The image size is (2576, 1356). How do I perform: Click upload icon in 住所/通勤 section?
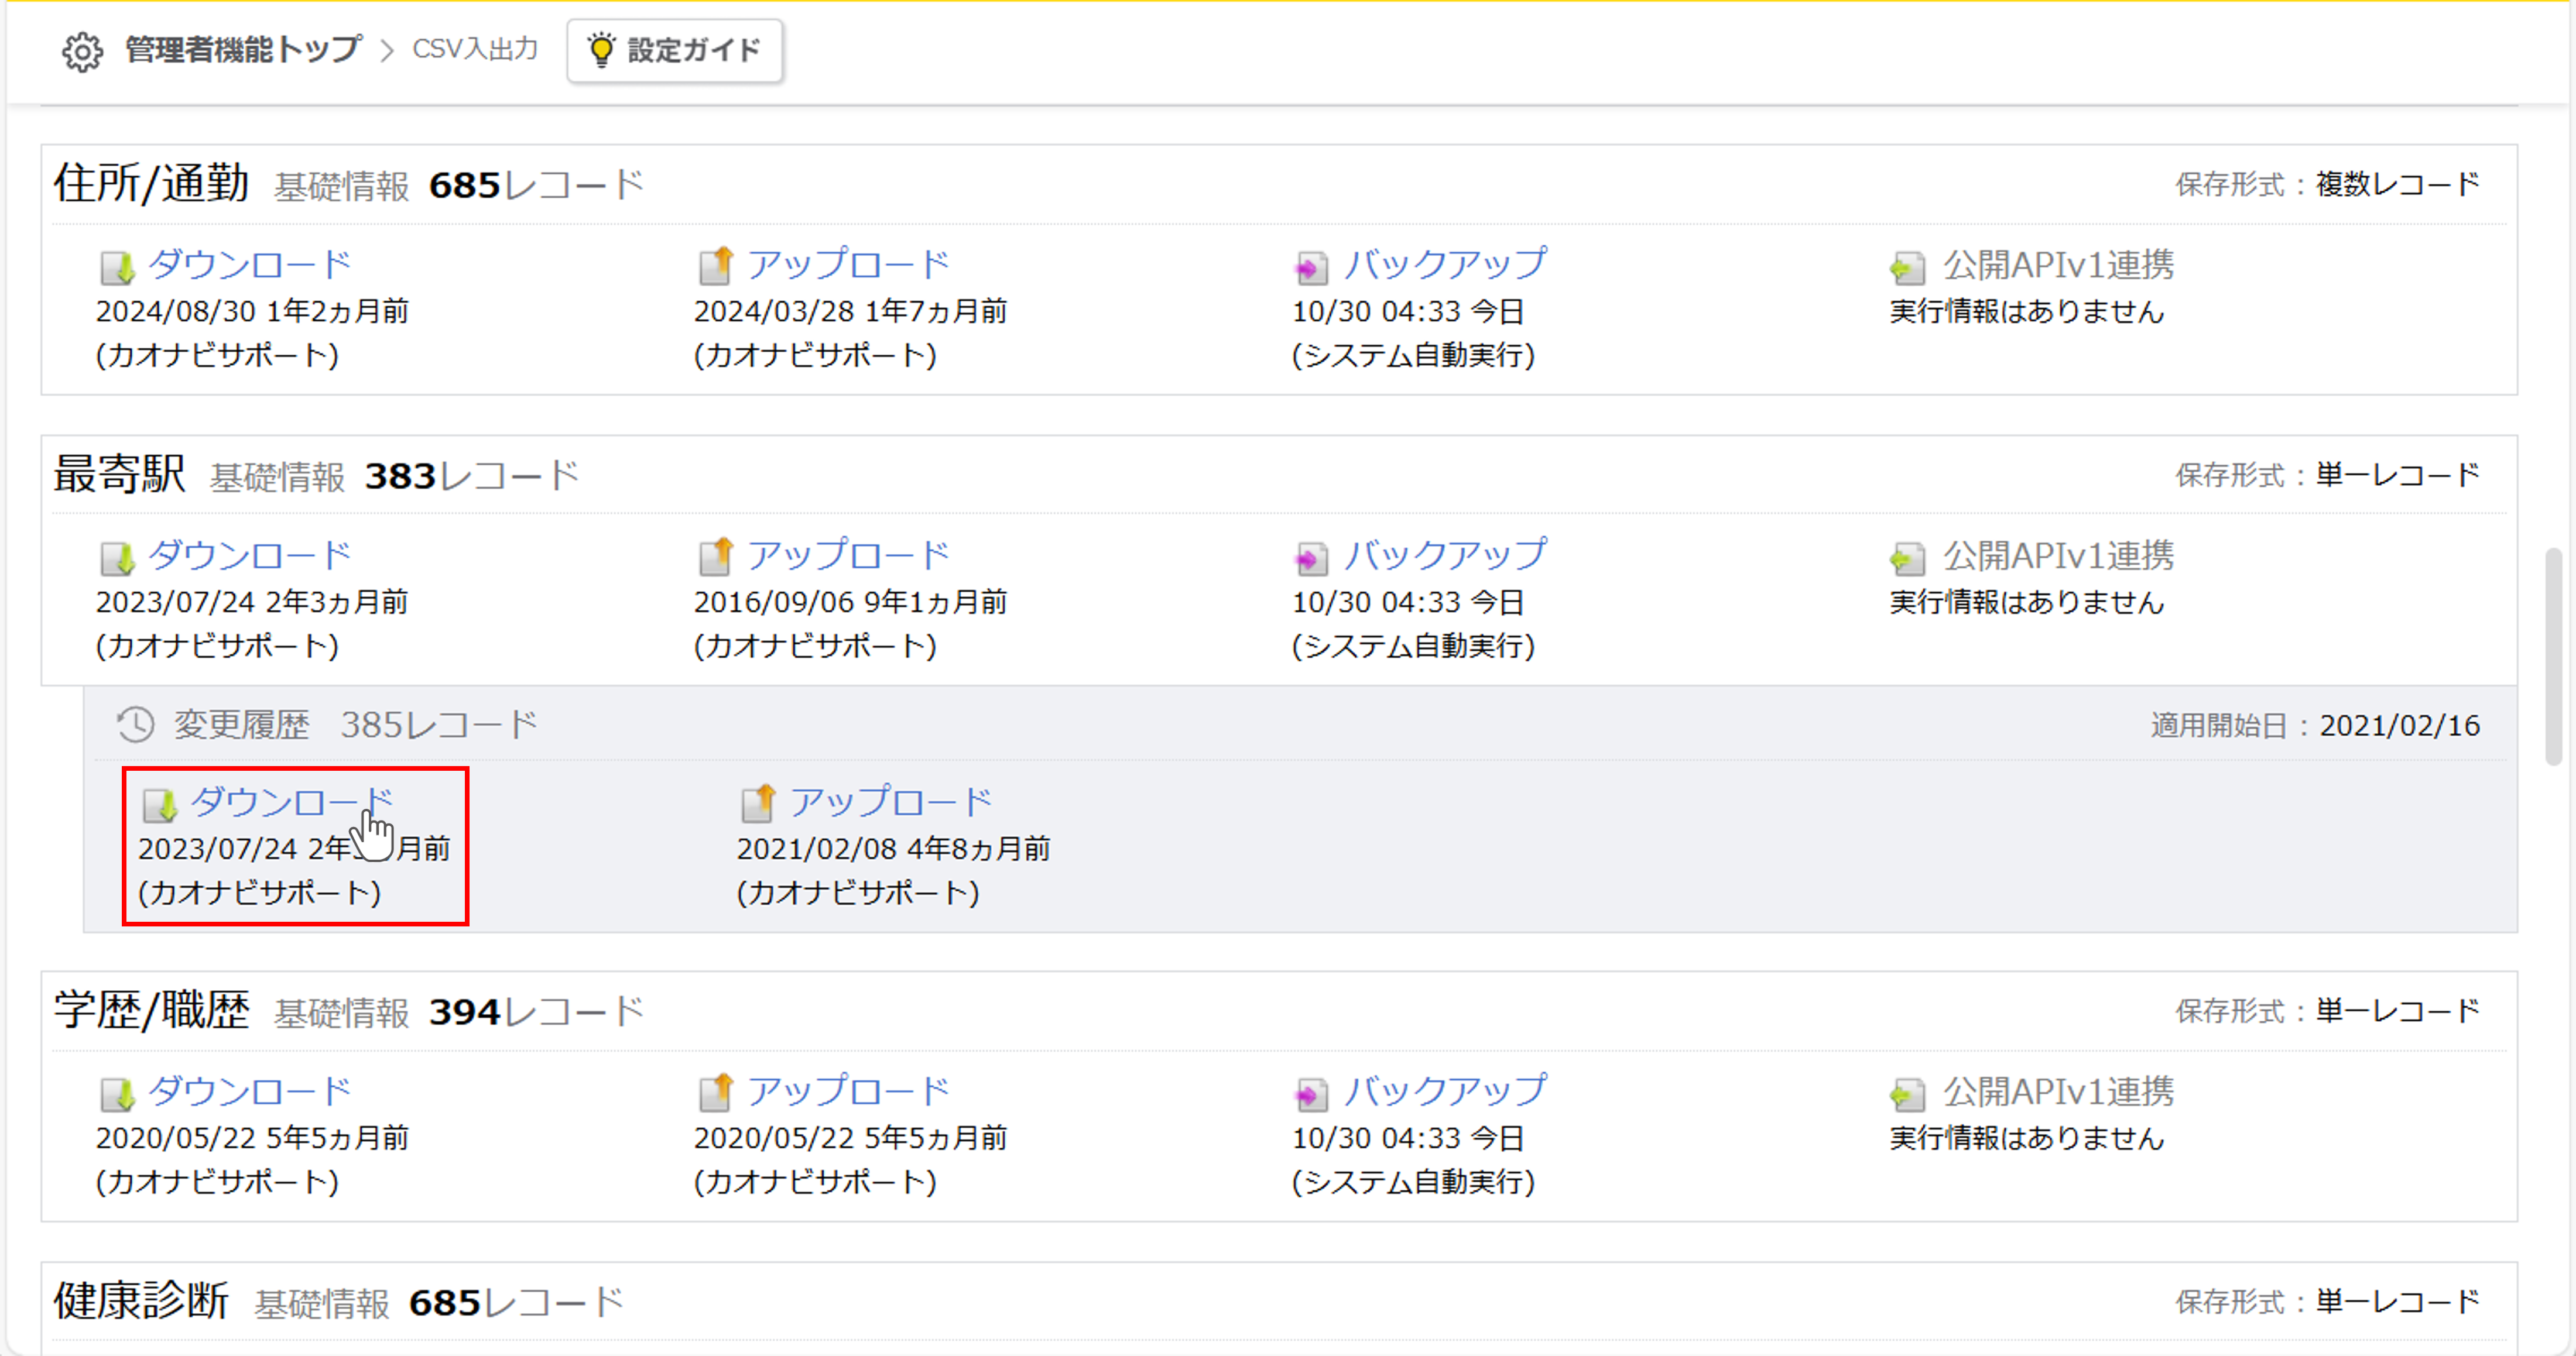click(x=716, y=266)
